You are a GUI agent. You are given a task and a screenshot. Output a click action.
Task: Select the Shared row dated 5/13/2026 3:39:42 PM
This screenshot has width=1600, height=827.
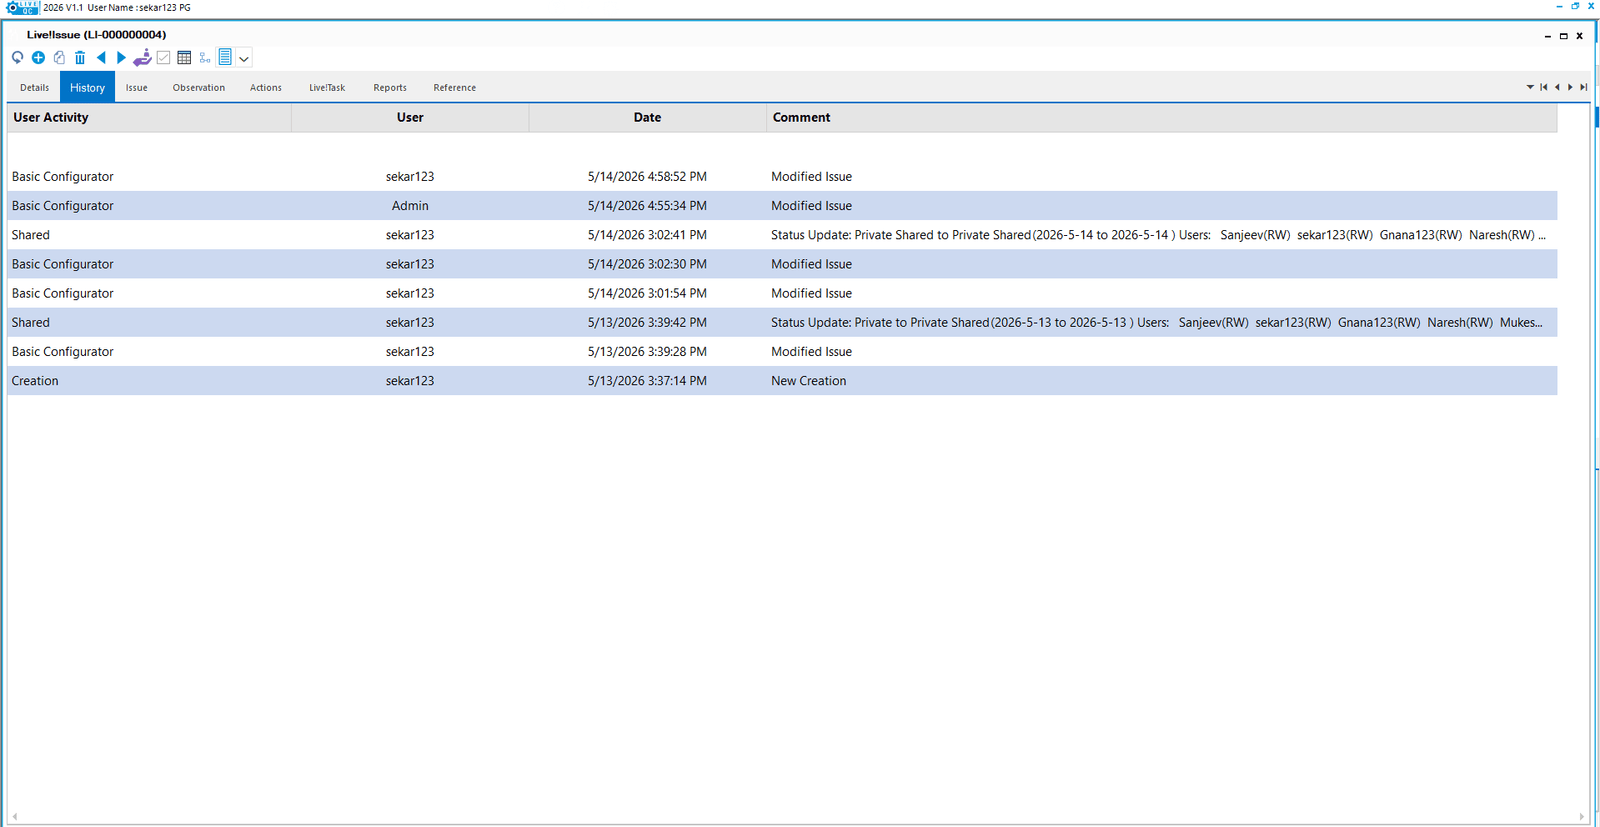782,322
